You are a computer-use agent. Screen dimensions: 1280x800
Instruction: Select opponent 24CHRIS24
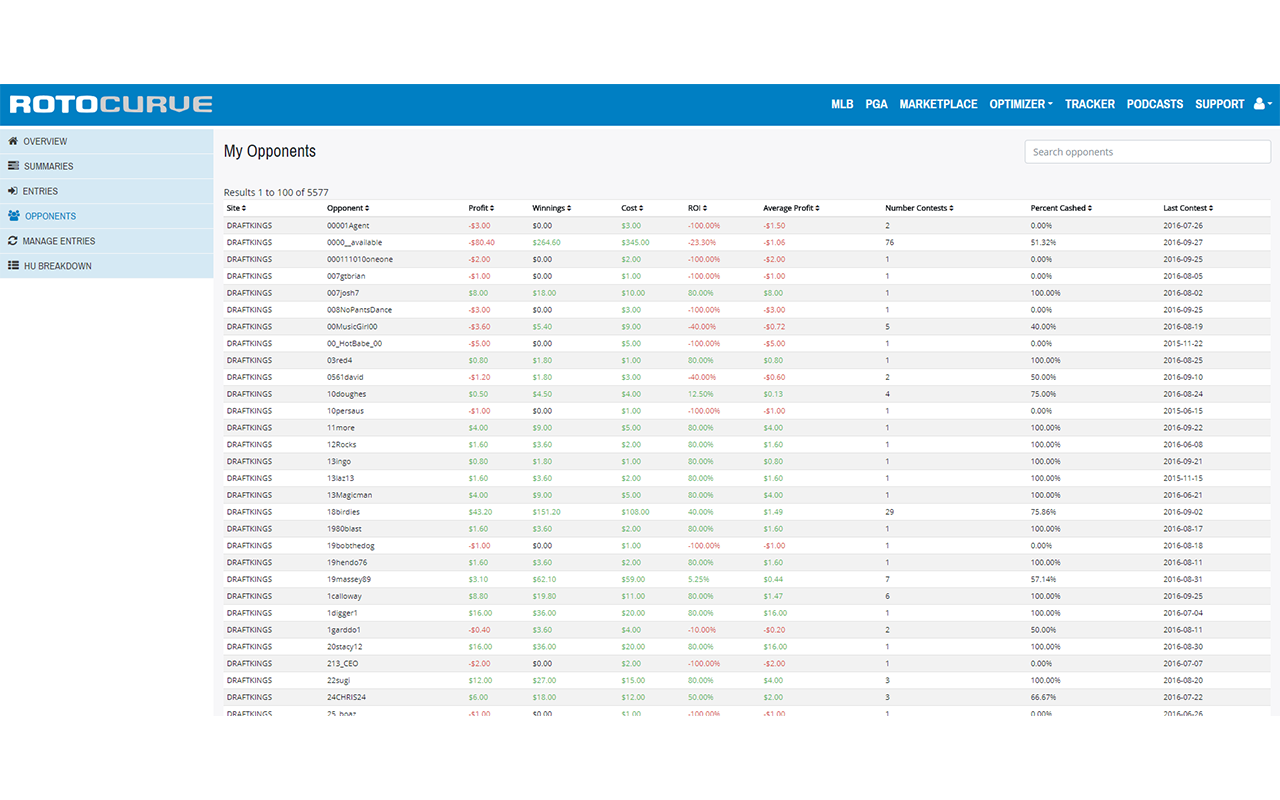click(x=346, y=698)
